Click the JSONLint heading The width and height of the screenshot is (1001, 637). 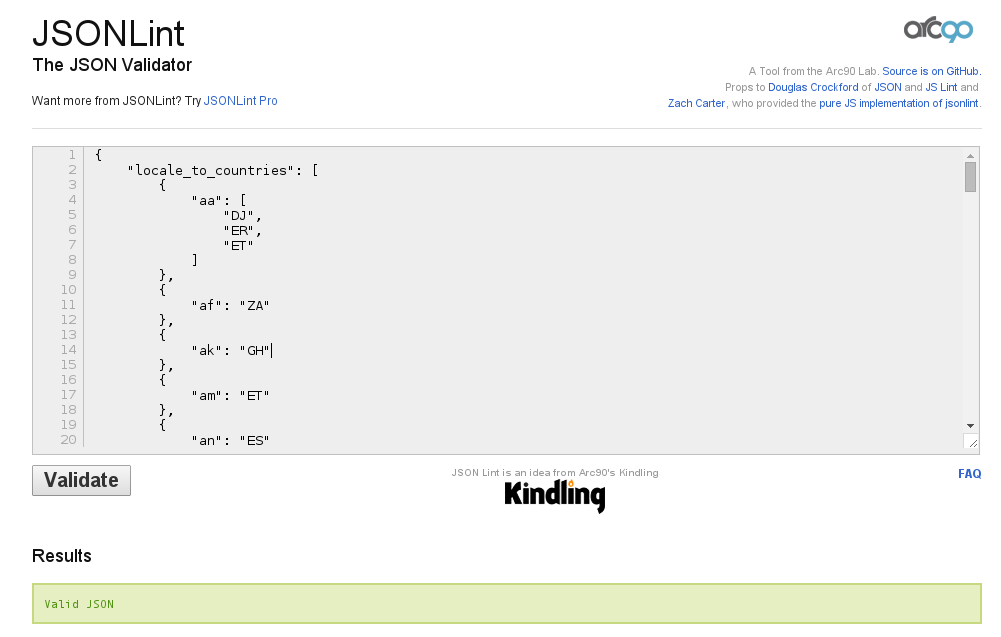pyautogui.click(x=109, y=33)
